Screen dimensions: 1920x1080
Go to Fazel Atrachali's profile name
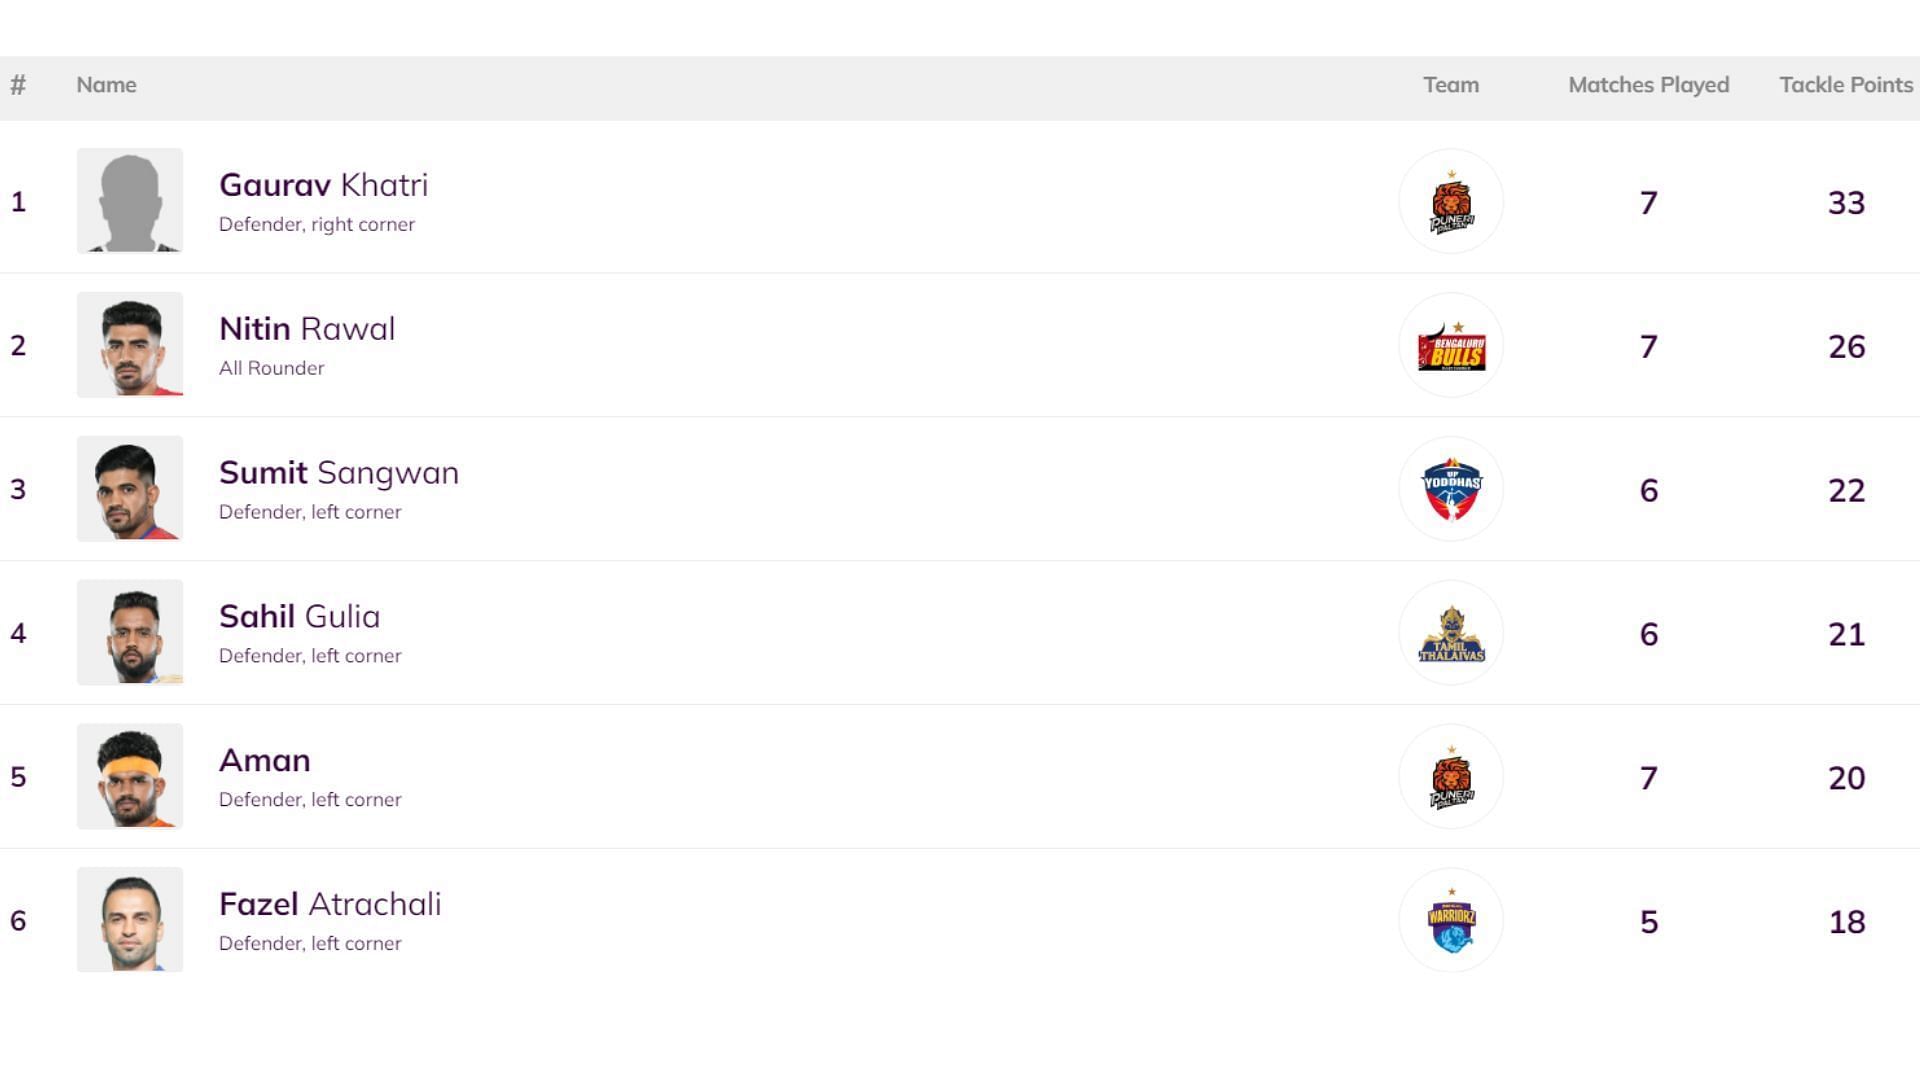330,905
